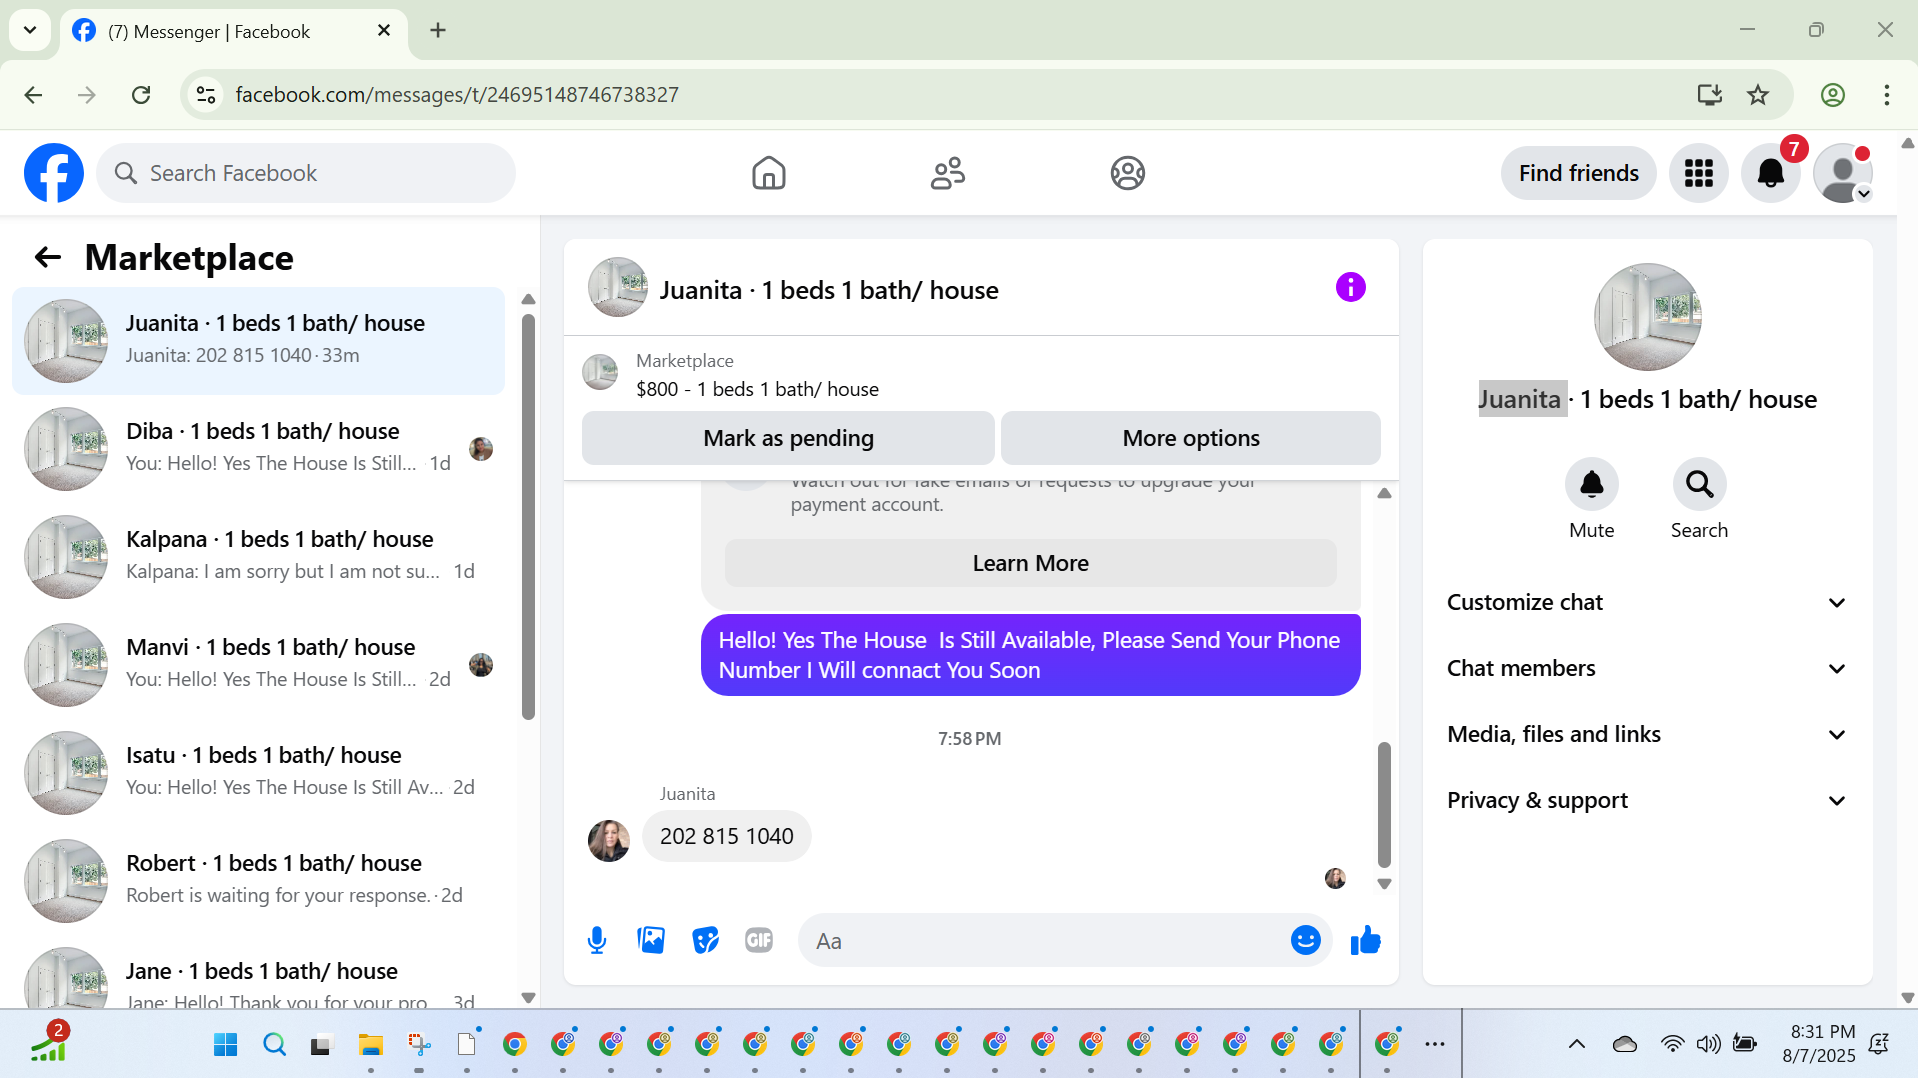Open Windows taskbar search

tap(274, 1045)
